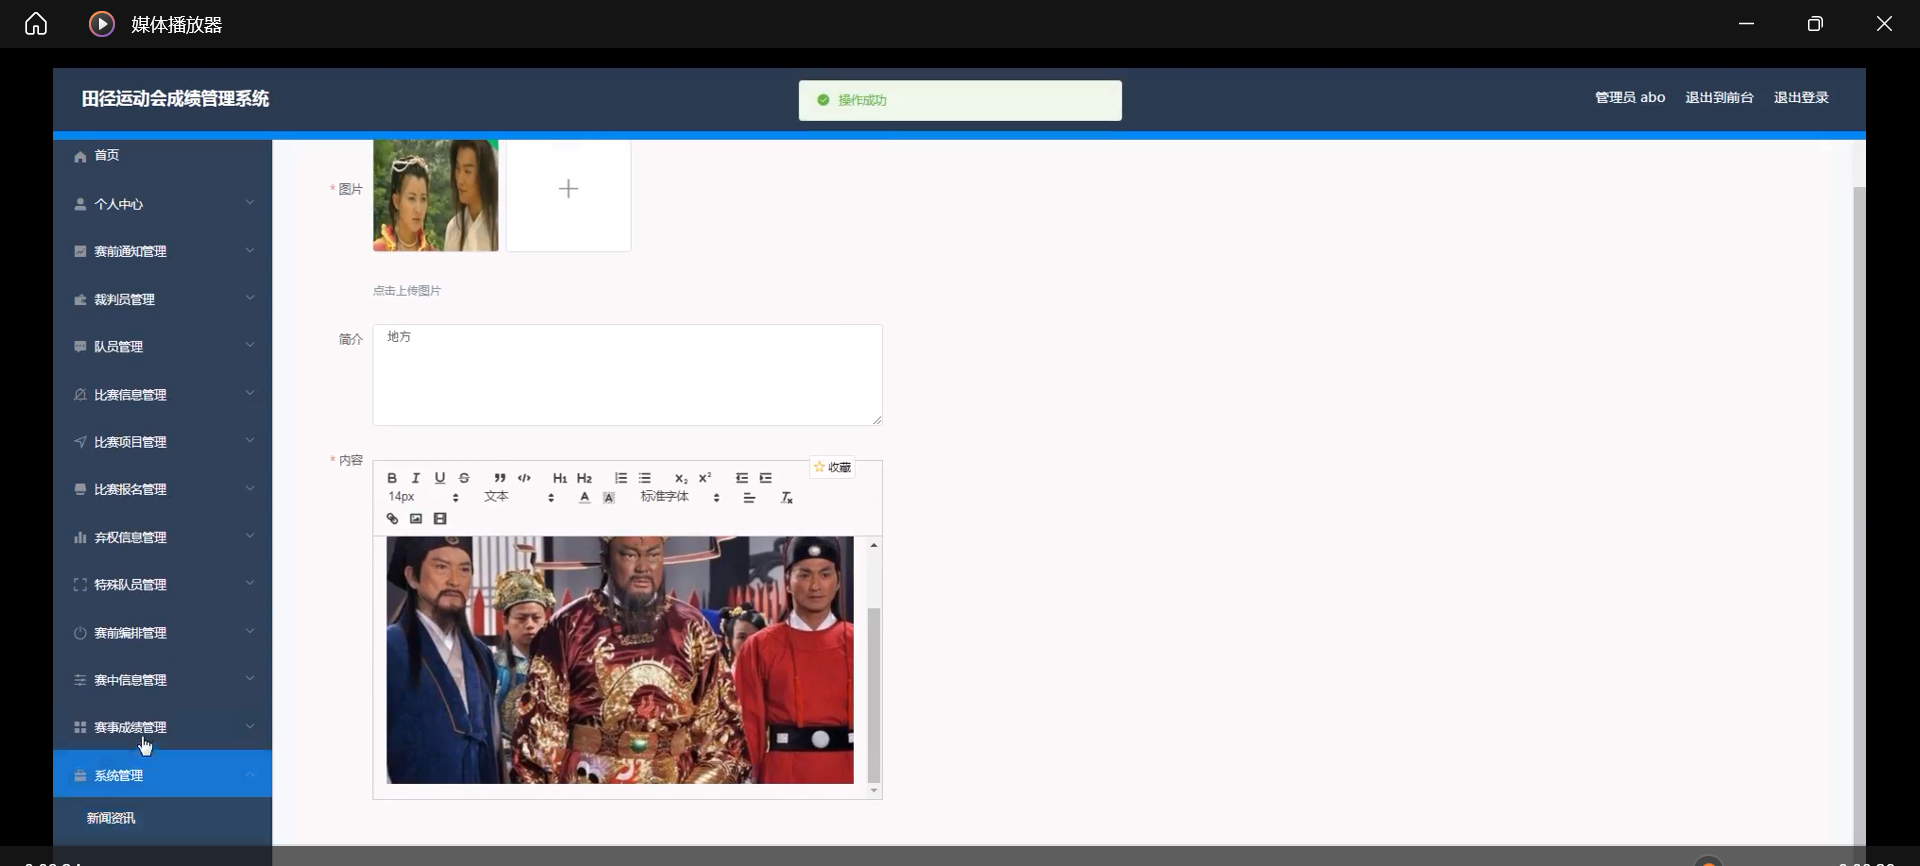Insert a video in the editor
This screenshot has width=1920, height=866.
click(x=440, y=519)
